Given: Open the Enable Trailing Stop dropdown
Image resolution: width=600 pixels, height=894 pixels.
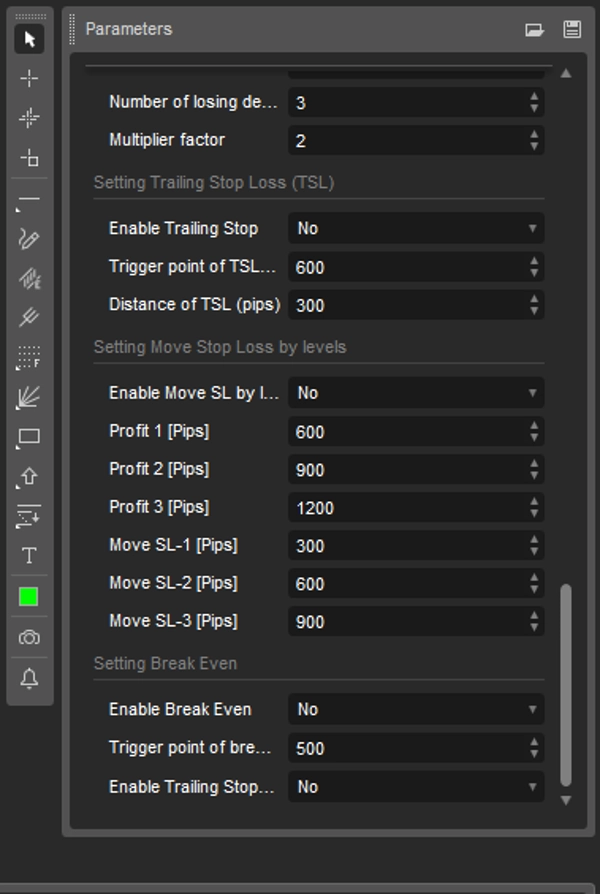Looking at the screenshot, I should pyautogui.click(x=416, y=229).
